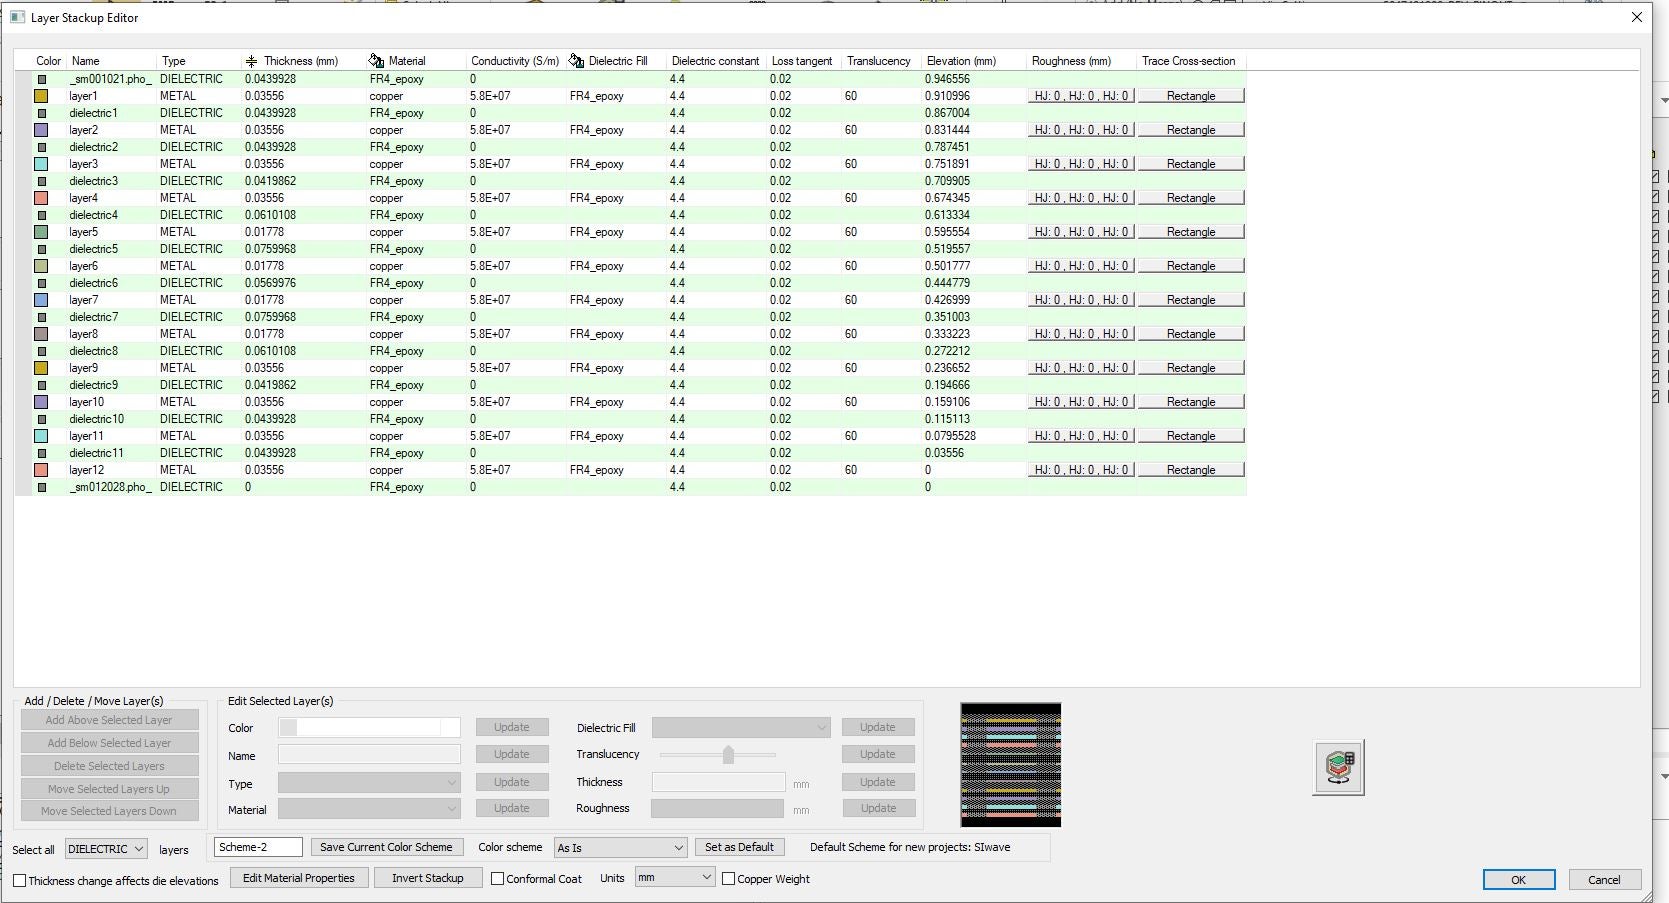The height and width of the screenshot is (903, 1669).
Task: Click the Cancel button
Action: (1604, 880)
